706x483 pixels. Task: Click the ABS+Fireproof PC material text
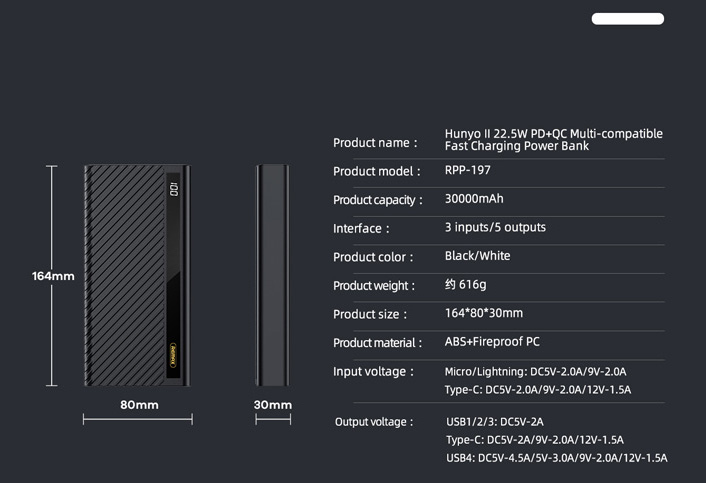[x=492, y=342]
